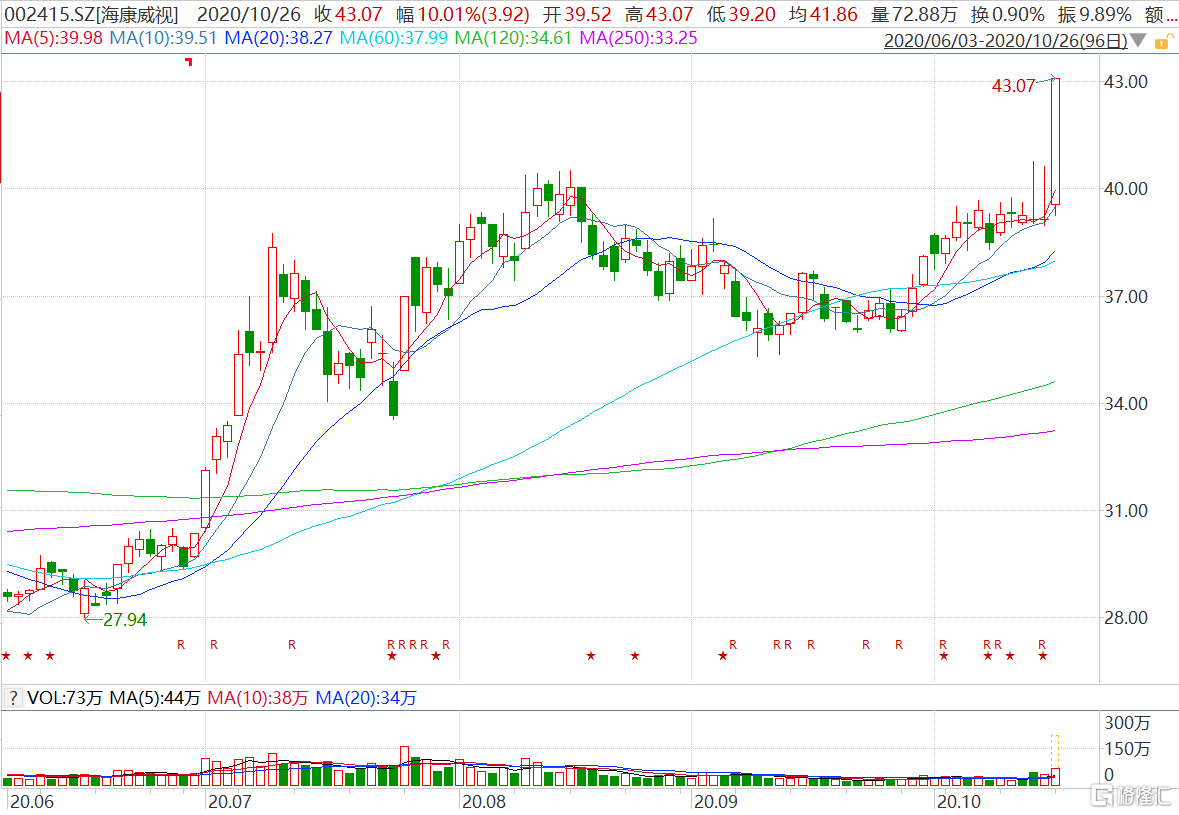Click the turnover rate 换0.90%
This screenshot has width=1179, height=815.
tap(1008, 14)
